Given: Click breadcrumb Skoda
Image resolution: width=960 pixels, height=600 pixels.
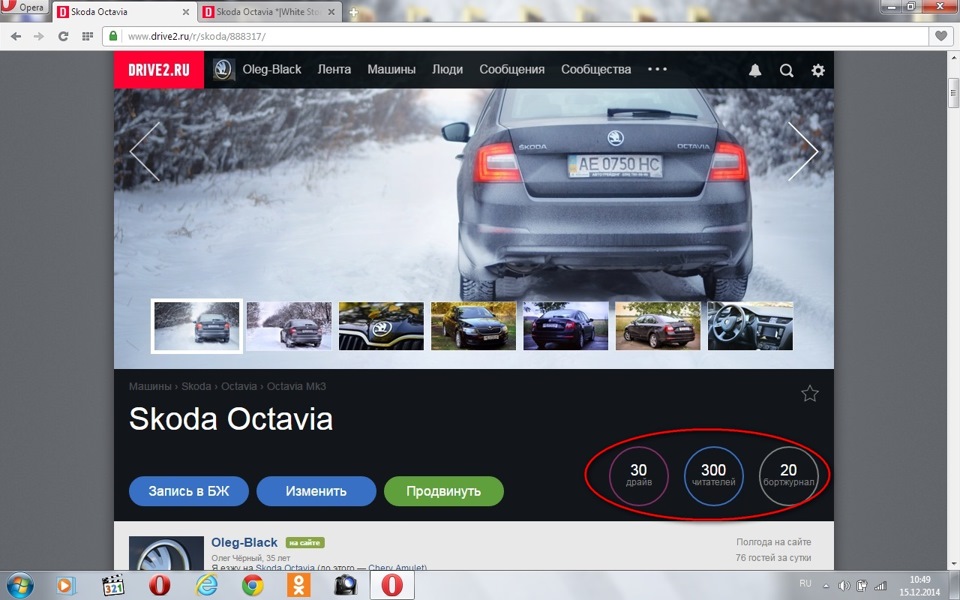Looking at the screenshot, I should coord(196,386).
